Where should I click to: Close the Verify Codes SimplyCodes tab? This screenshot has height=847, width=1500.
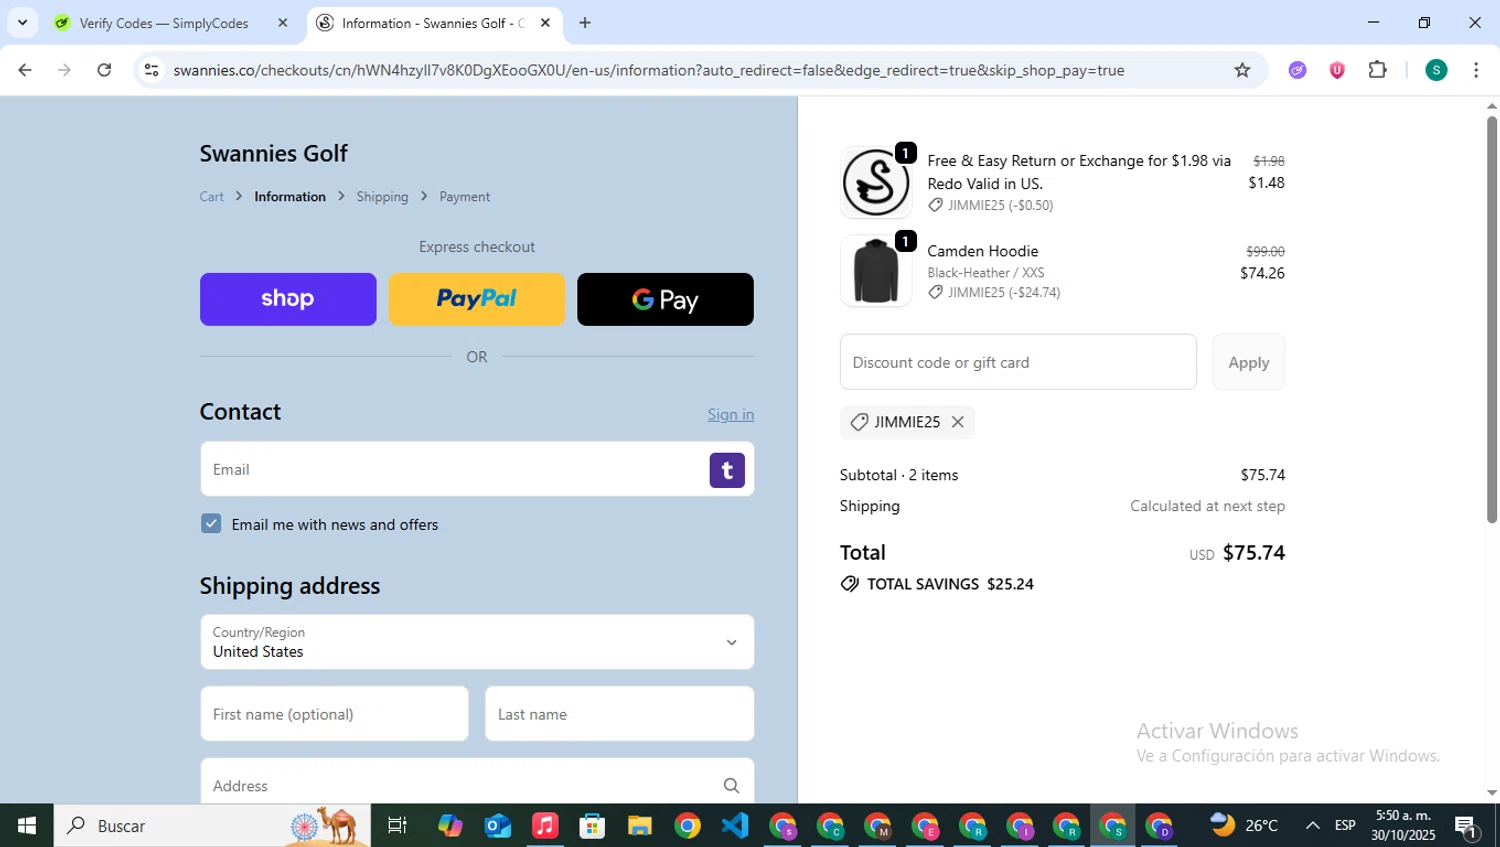[283, 23]
